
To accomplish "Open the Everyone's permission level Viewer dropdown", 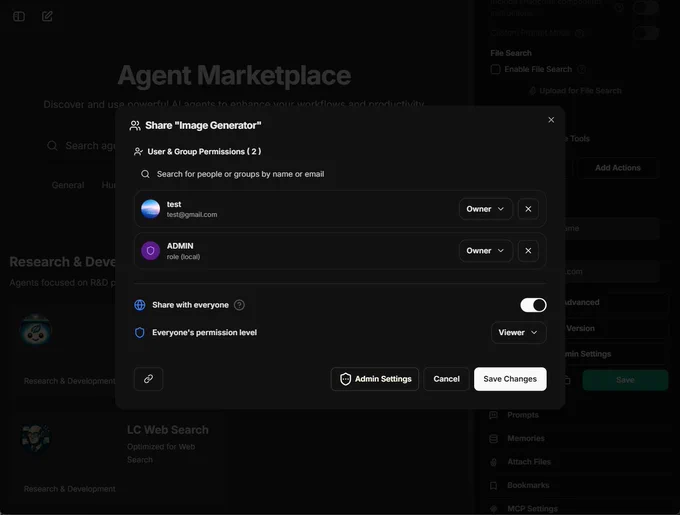I will pos(518,332).
